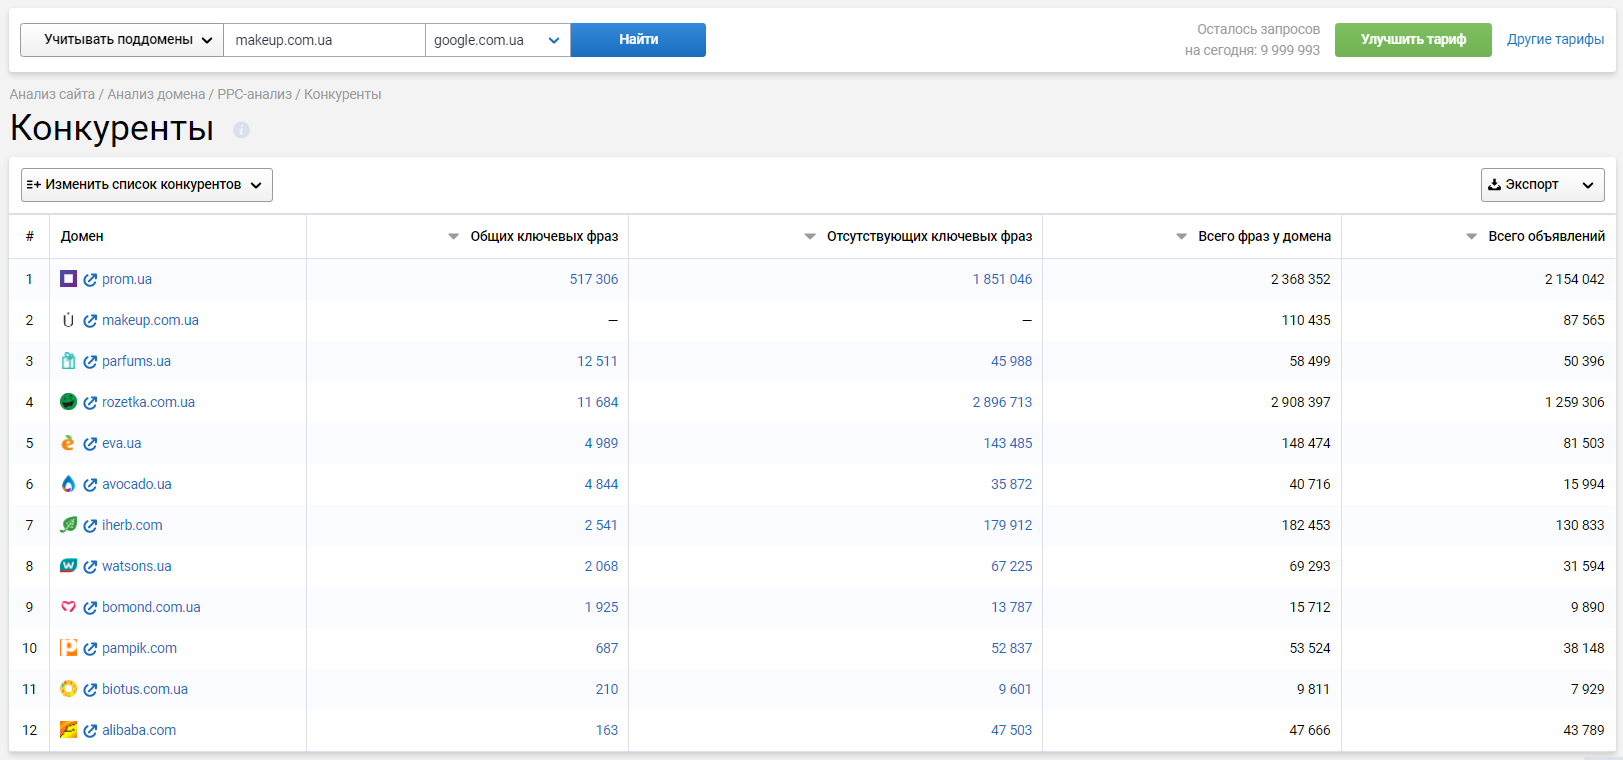Open watsons.ua domain link
The image size is (1623, 760).
tap(137, 566)
